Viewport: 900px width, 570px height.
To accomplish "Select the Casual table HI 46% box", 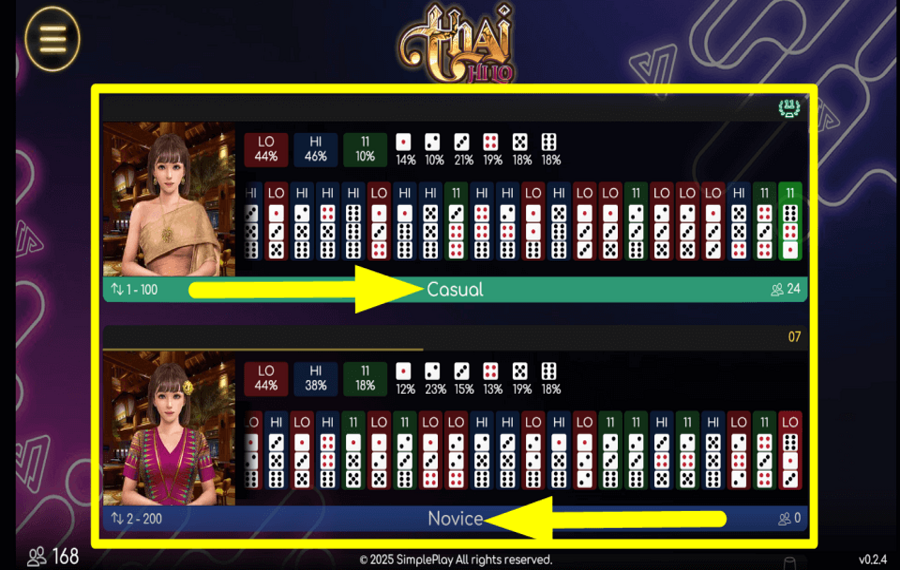I will coord(316,149).
